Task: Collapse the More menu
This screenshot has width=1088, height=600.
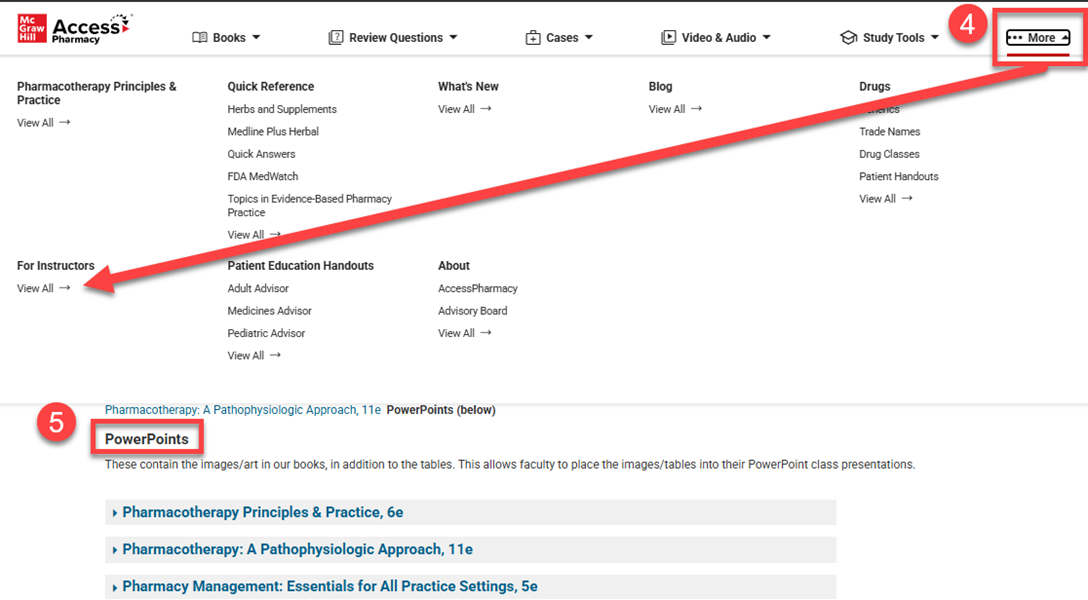Action: click(x=1038, y=38)
